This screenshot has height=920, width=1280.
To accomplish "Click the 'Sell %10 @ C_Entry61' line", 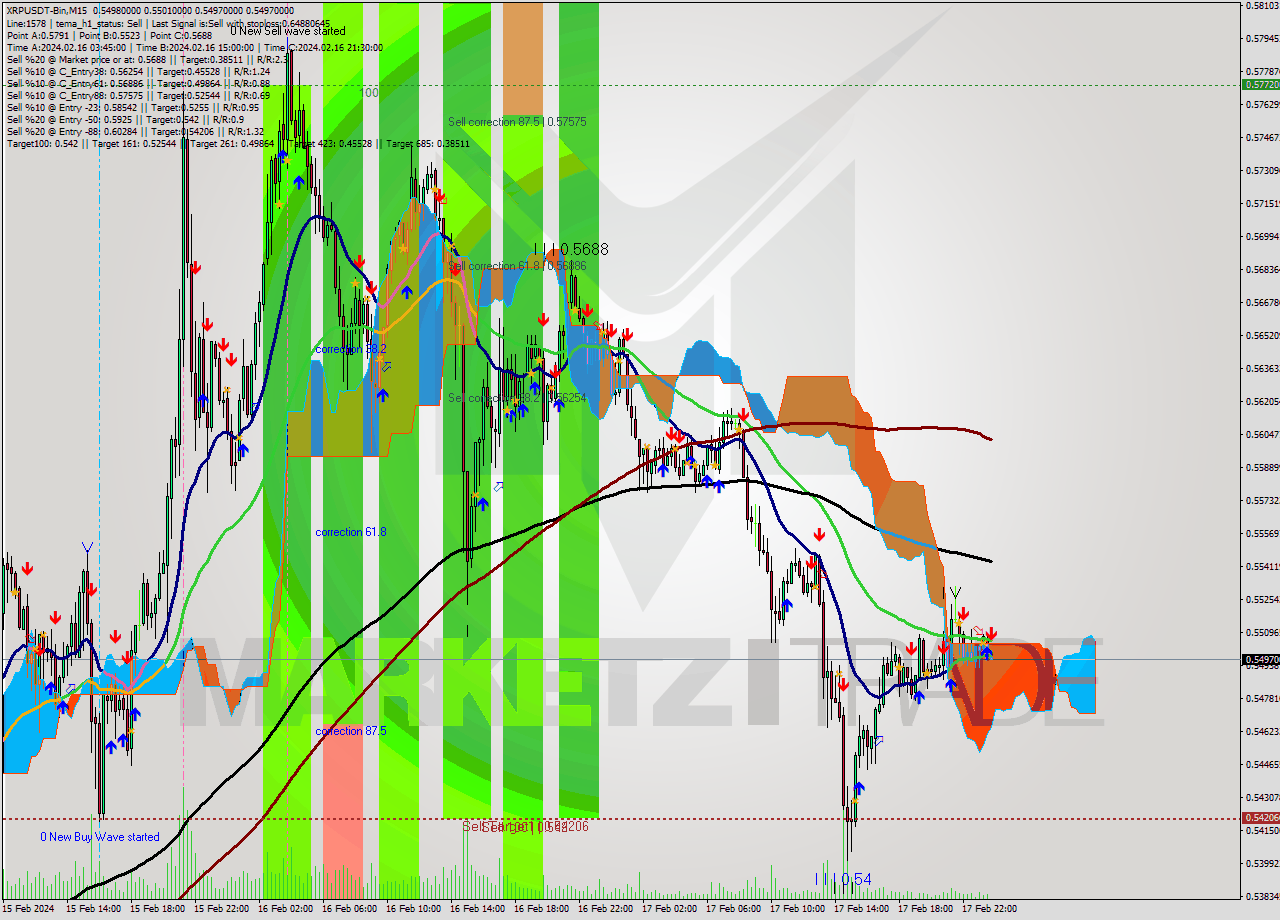I will 139,83.
